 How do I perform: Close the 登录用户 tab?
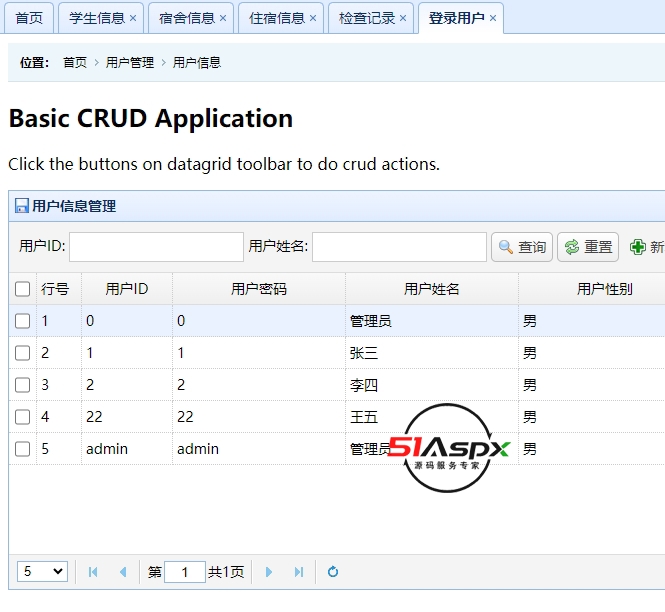[x=493, y=18]
